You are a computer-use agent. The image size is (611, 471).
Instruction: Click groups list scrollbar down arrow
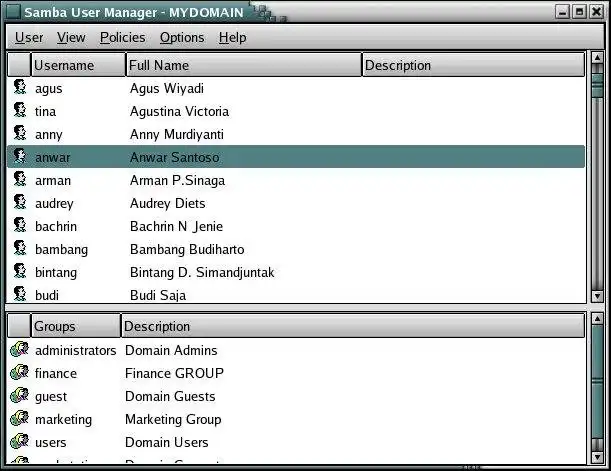597,457
